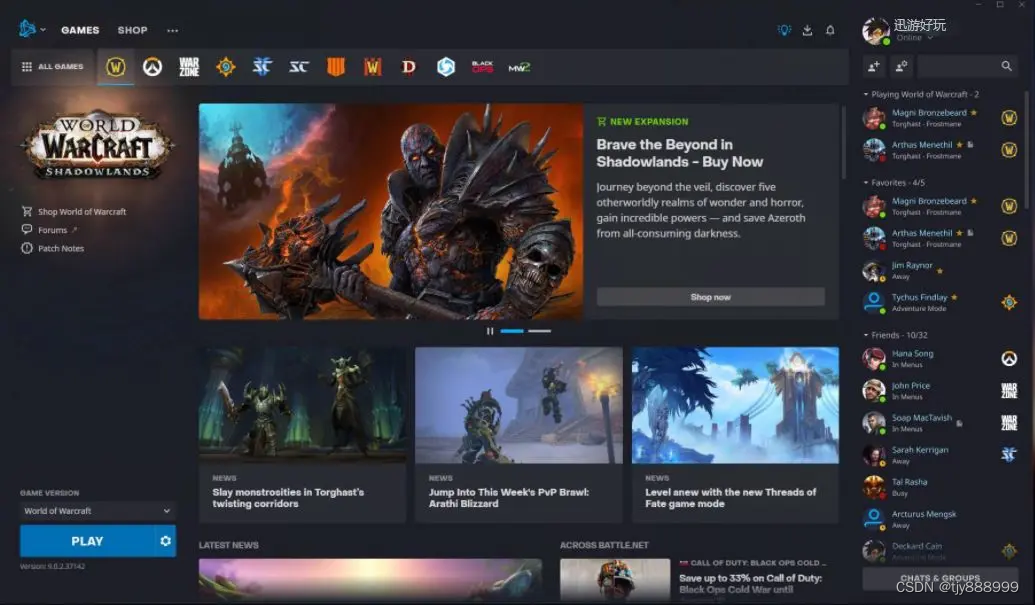The height and width of the screenshot is (605, 1035).
Task: Select Tal Rasha in friends list
Action: (x=941, y=487)
